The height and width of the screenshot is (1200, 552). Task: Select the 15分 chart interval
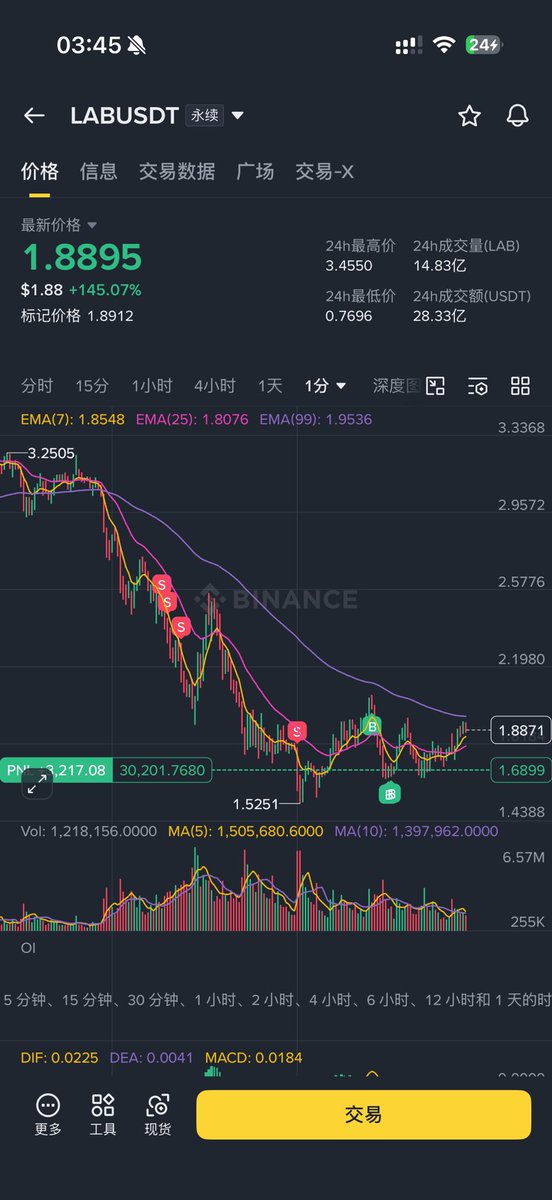[x=92, y=386]
